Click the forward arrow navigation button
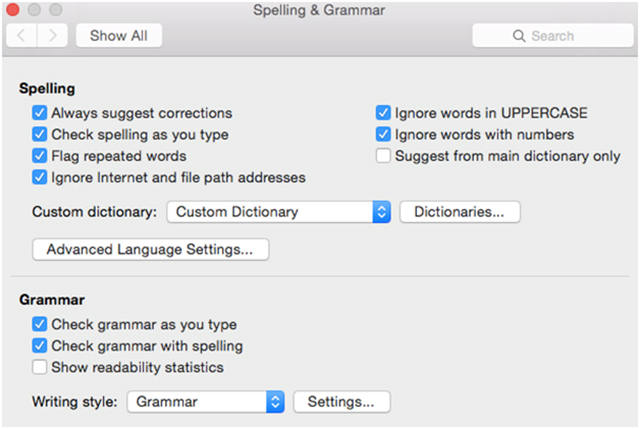Screen dimensions: 640x429 [53, 36]
